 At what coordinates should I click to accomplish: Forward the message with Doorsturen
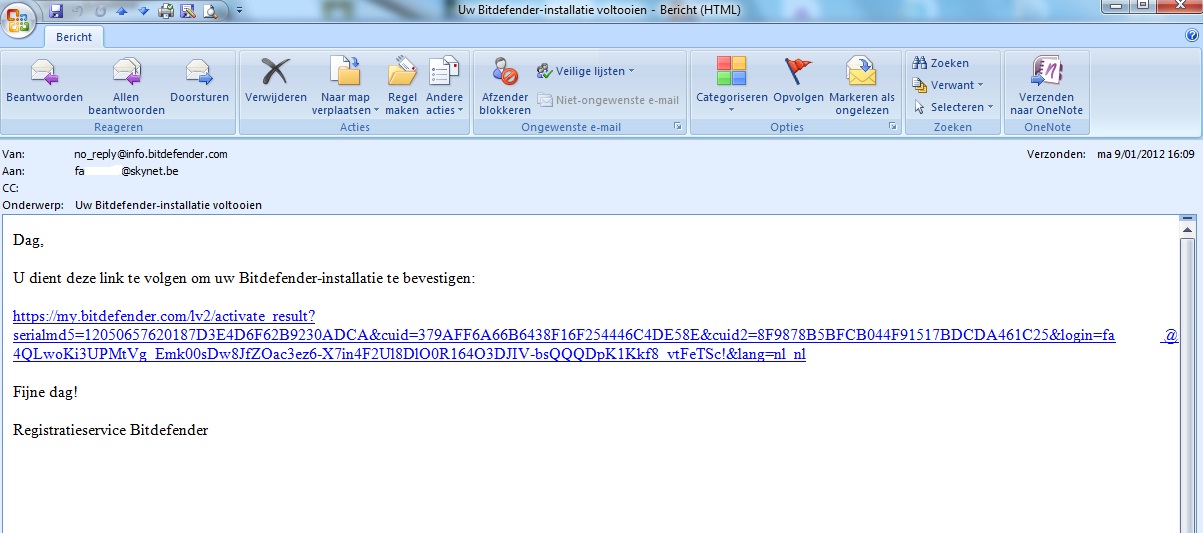tap(199, 81)
